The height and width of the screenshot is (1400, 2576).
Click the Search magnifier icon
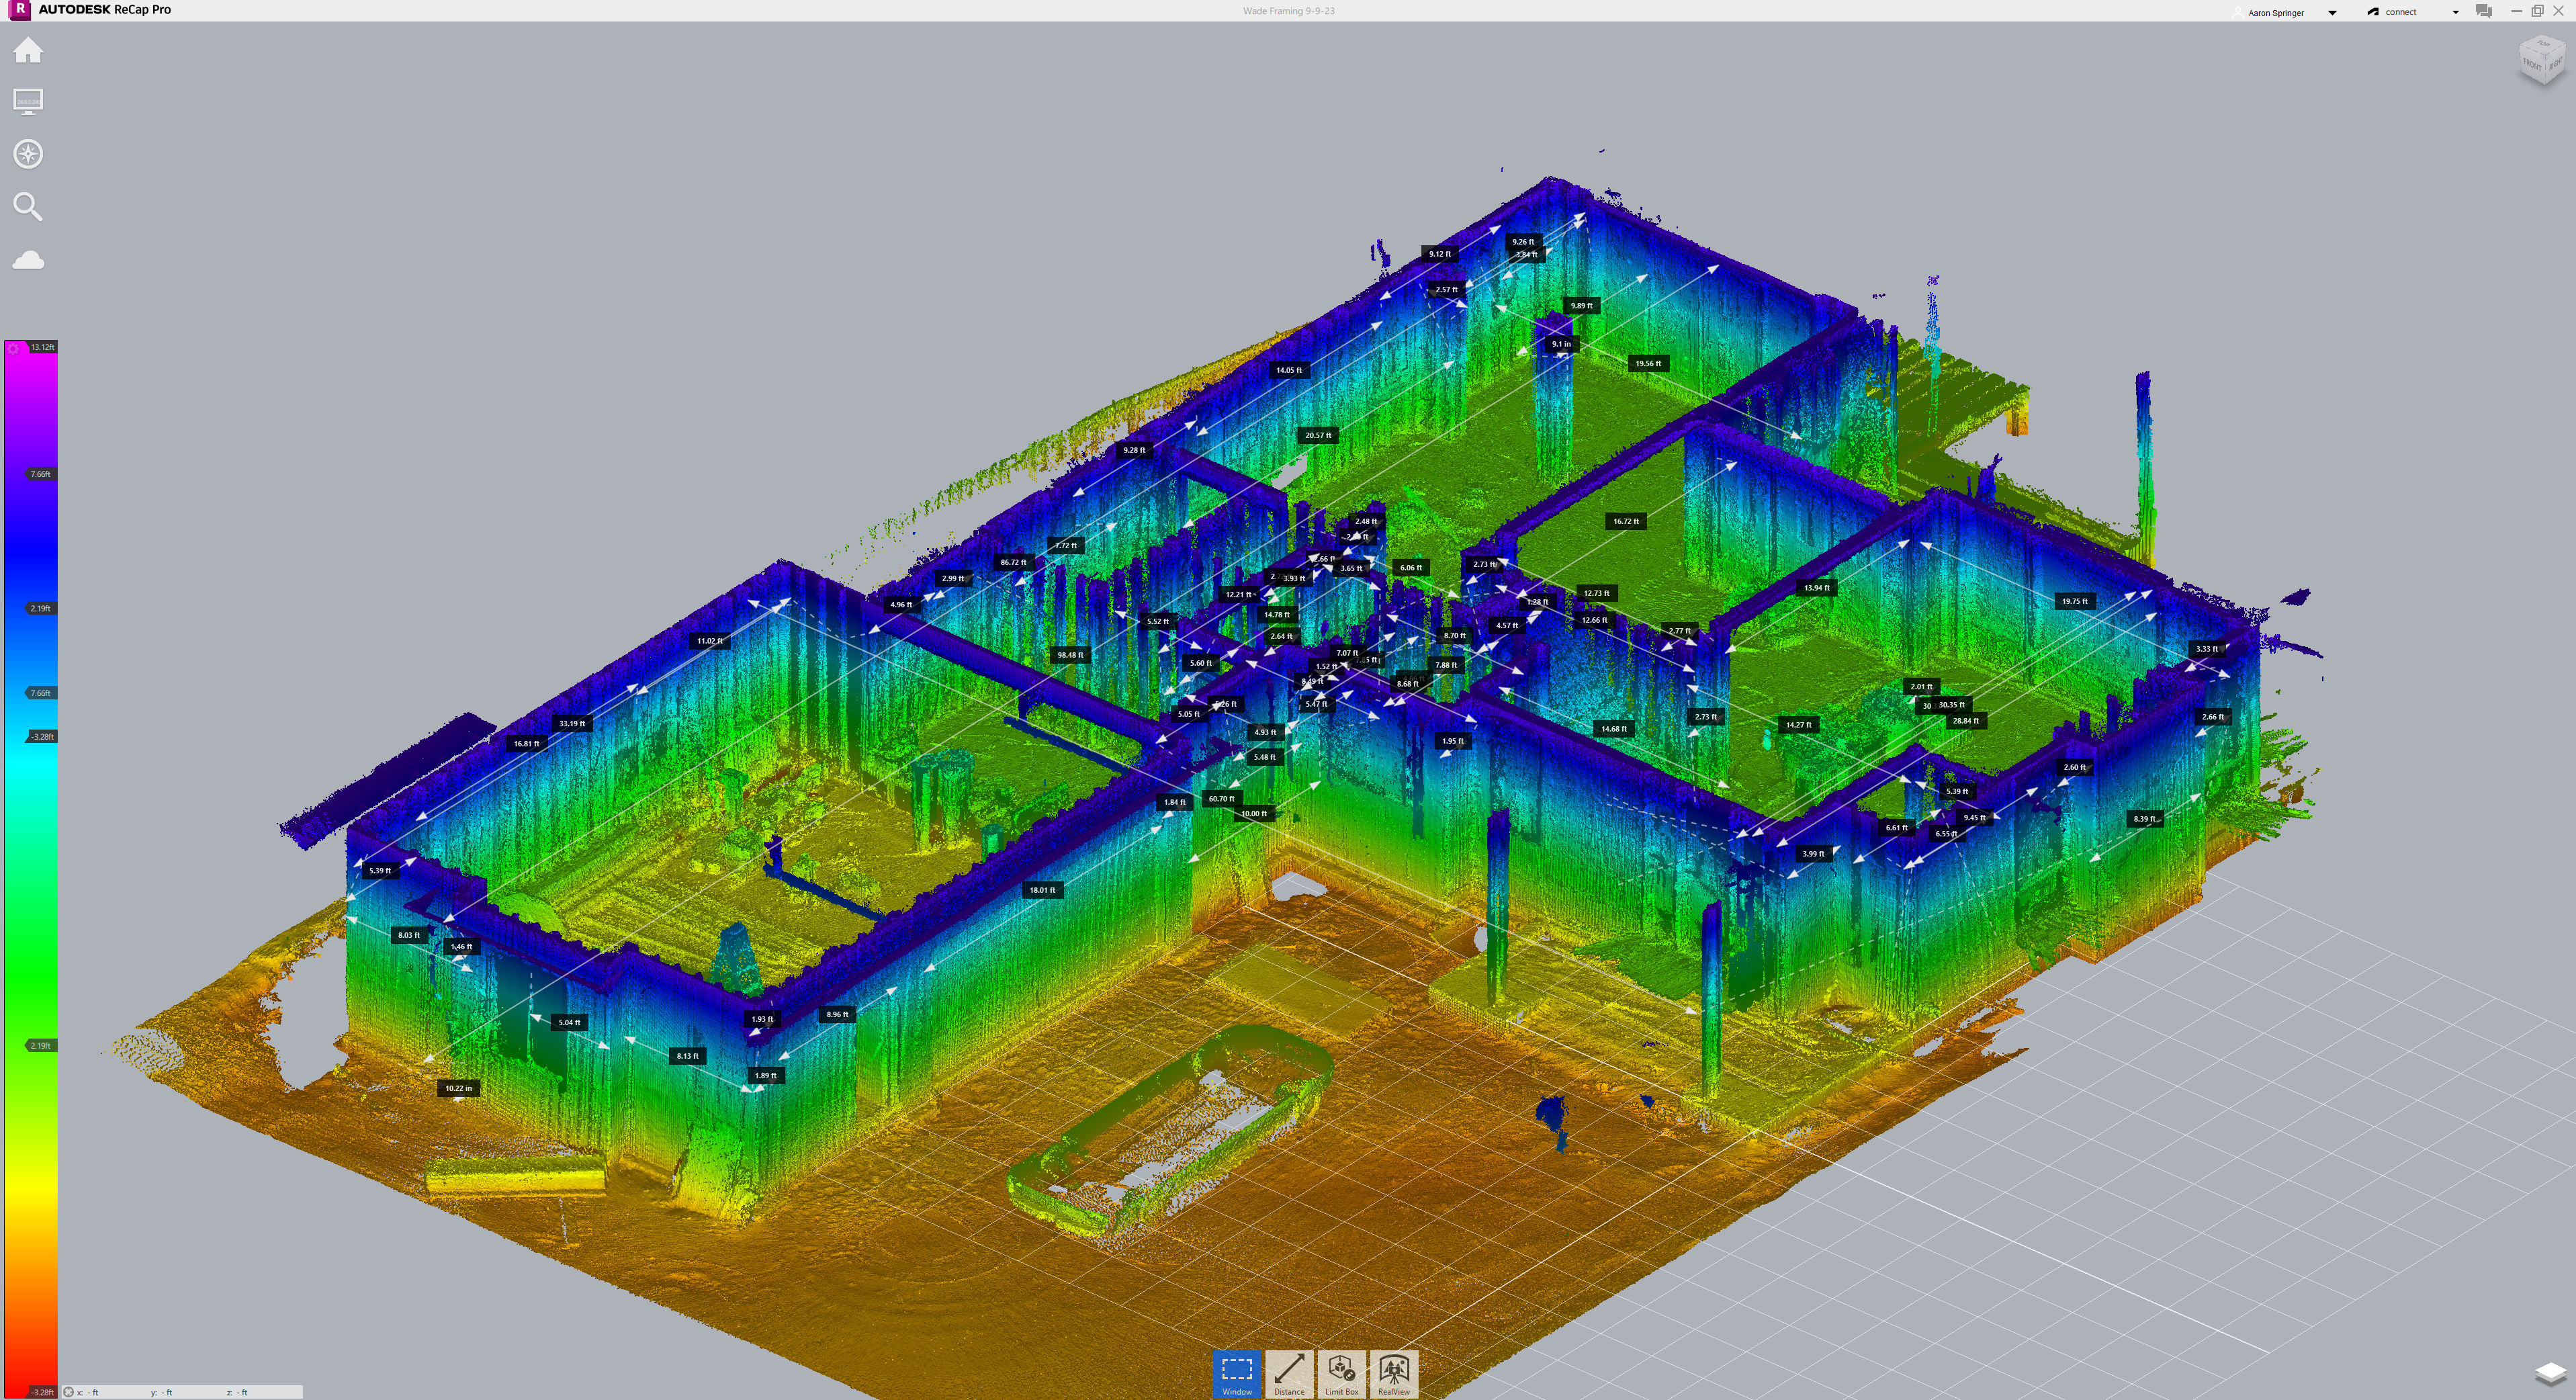pos(28,206)
